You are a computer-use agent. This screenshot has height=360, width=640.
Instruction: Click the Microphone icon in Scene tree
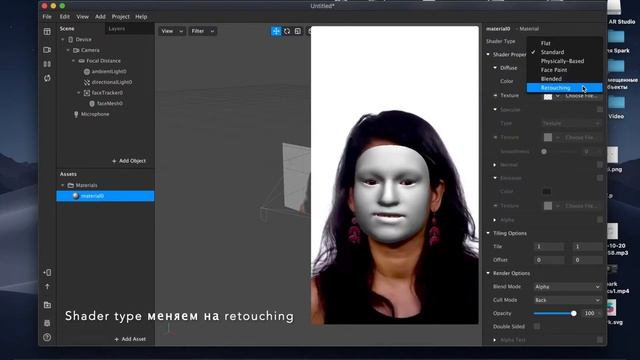point(76,114)
